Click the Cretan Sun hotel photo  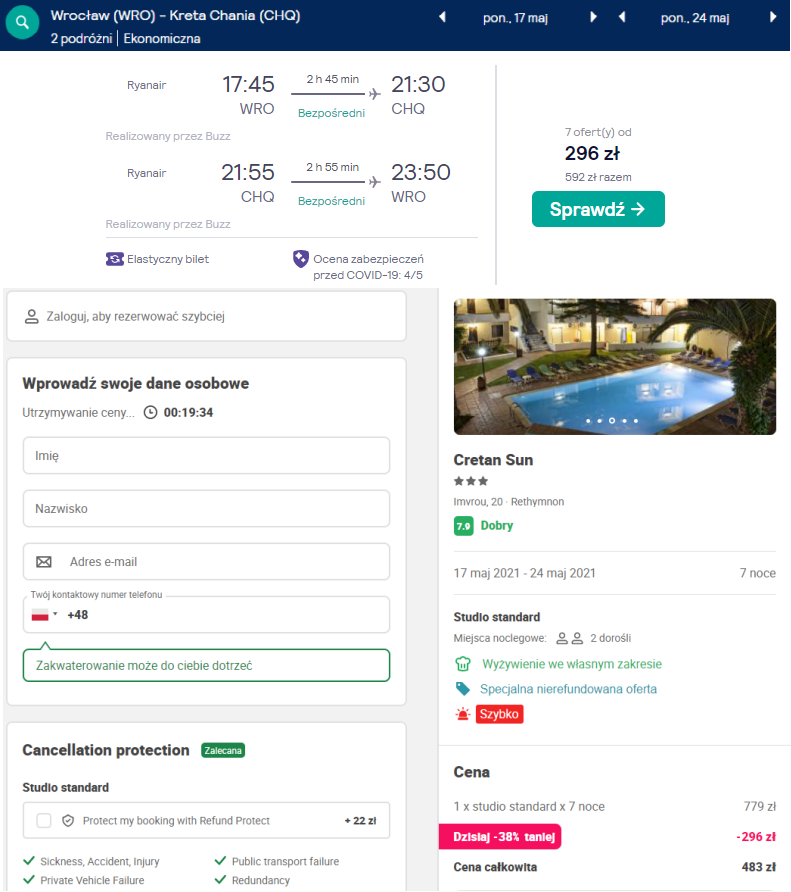614,365
